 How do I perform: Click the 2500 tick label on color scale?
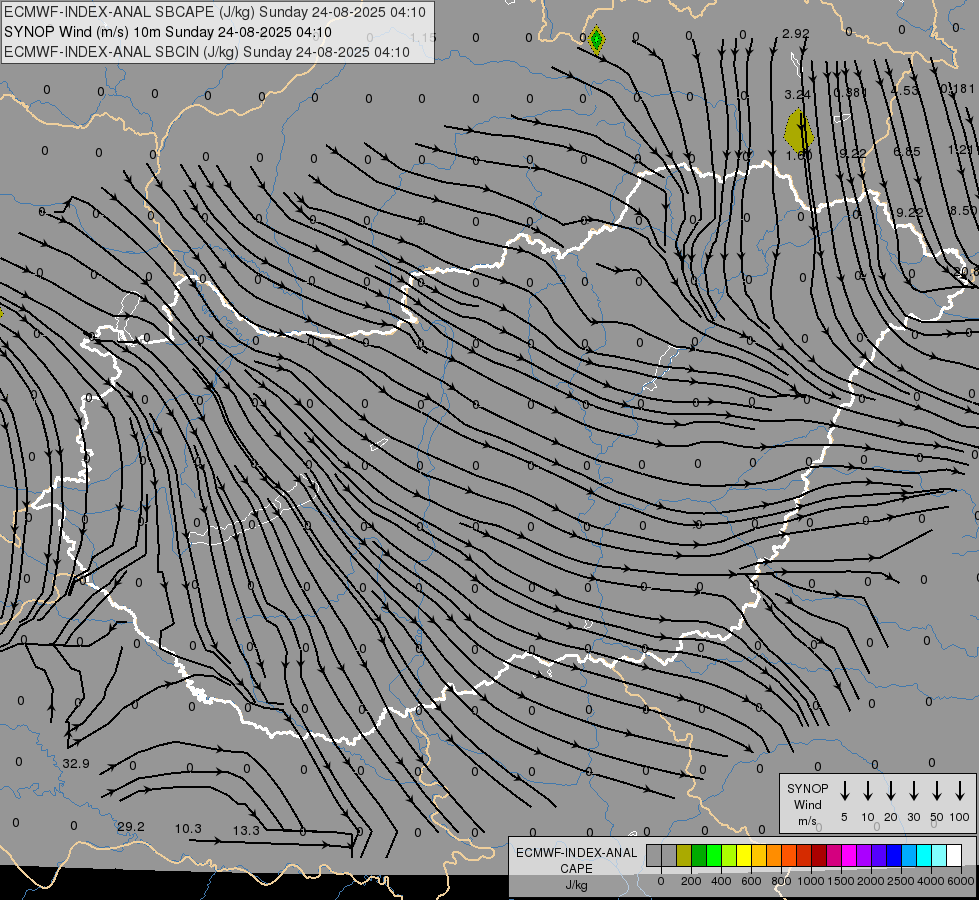(901, 881)
